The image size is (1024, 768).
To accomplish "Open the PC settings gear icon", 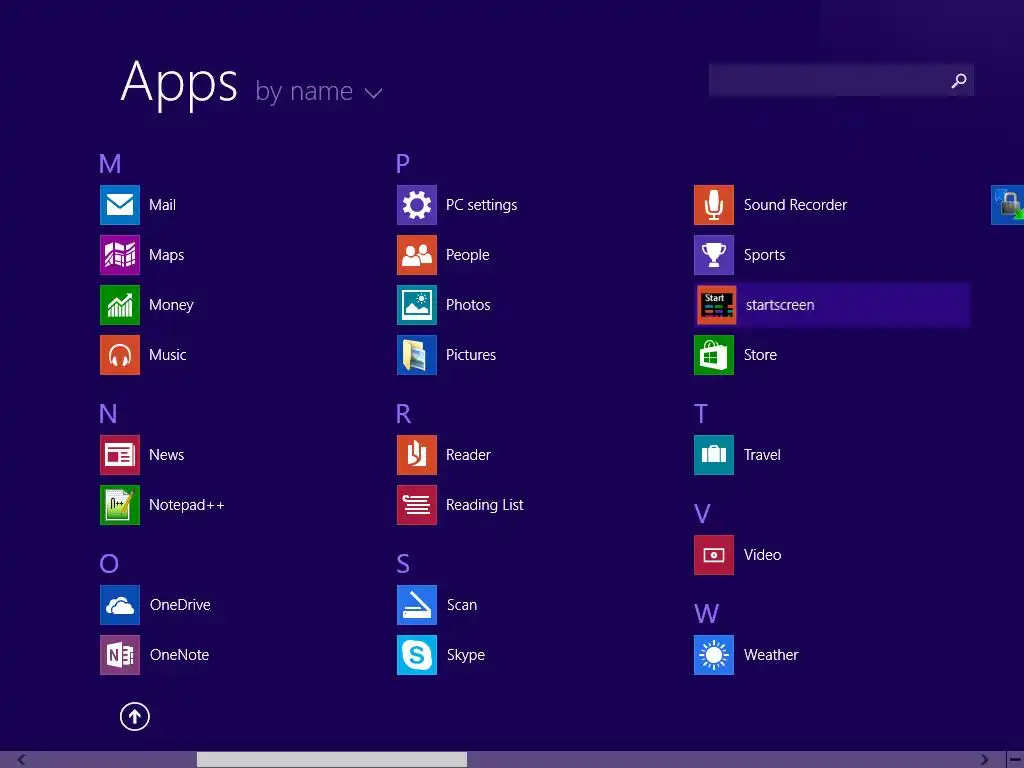I will point(417,205).
